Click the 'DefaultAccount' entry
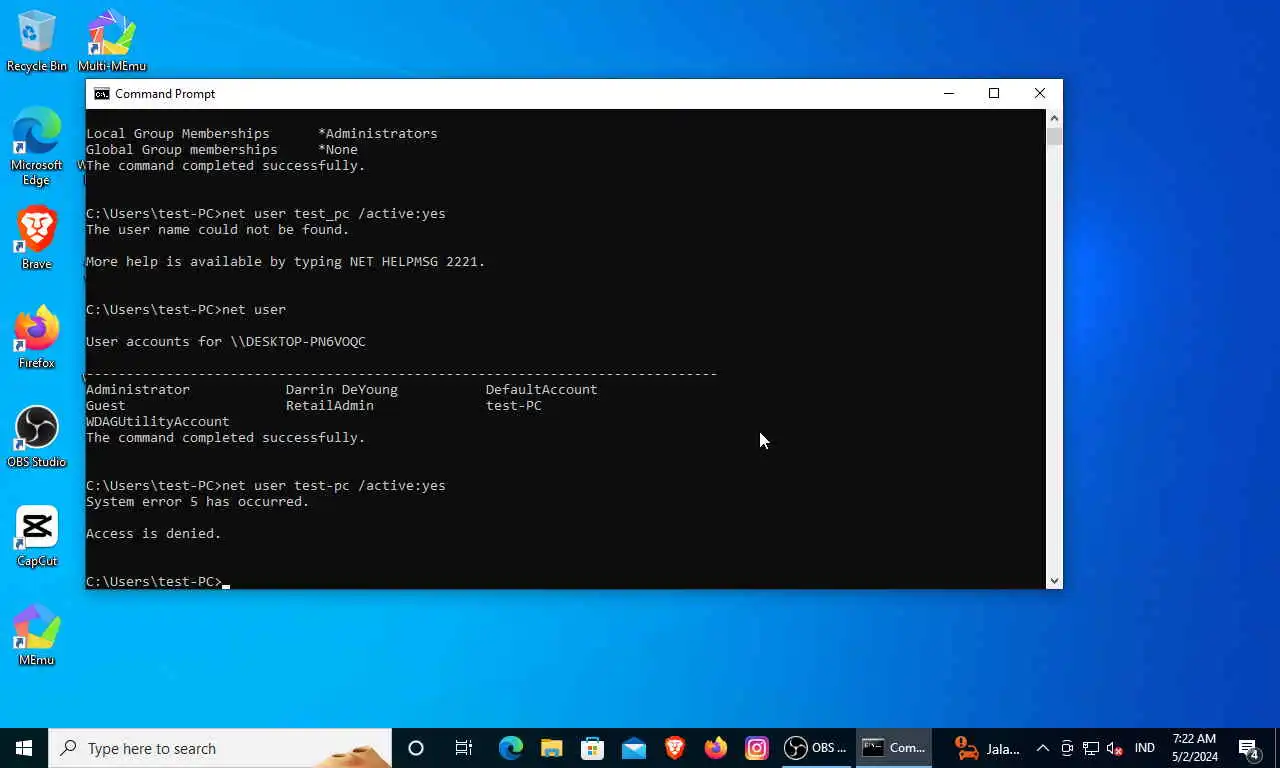Viewport: 1280px width, 768px height. pyautogui.click(x=541, y=389)
